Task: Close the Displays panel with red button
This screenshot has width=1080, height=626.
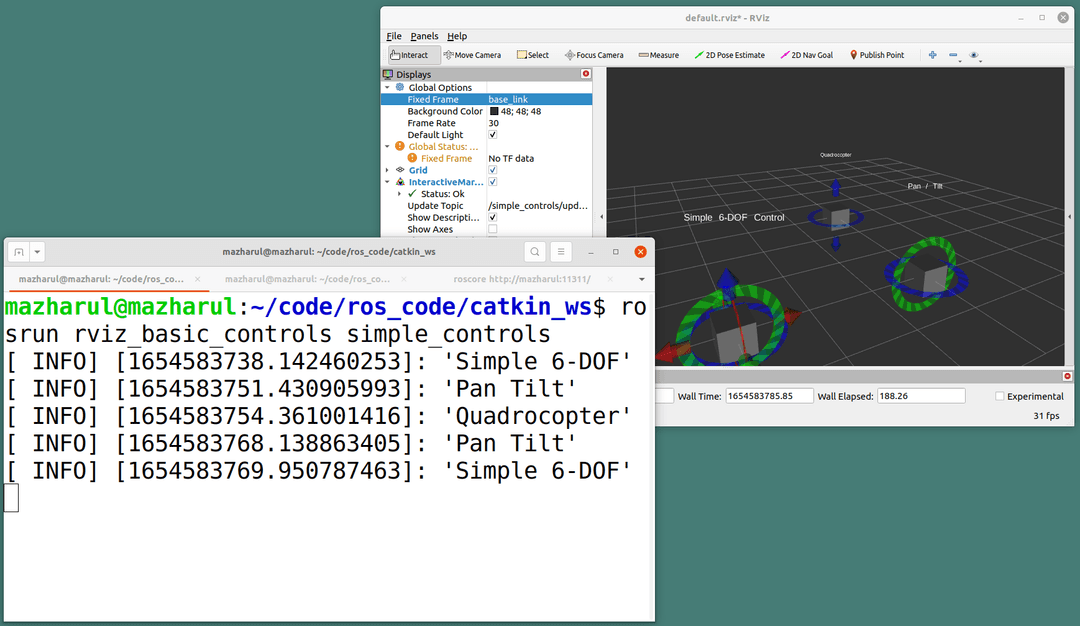Action: pos(586,74)
